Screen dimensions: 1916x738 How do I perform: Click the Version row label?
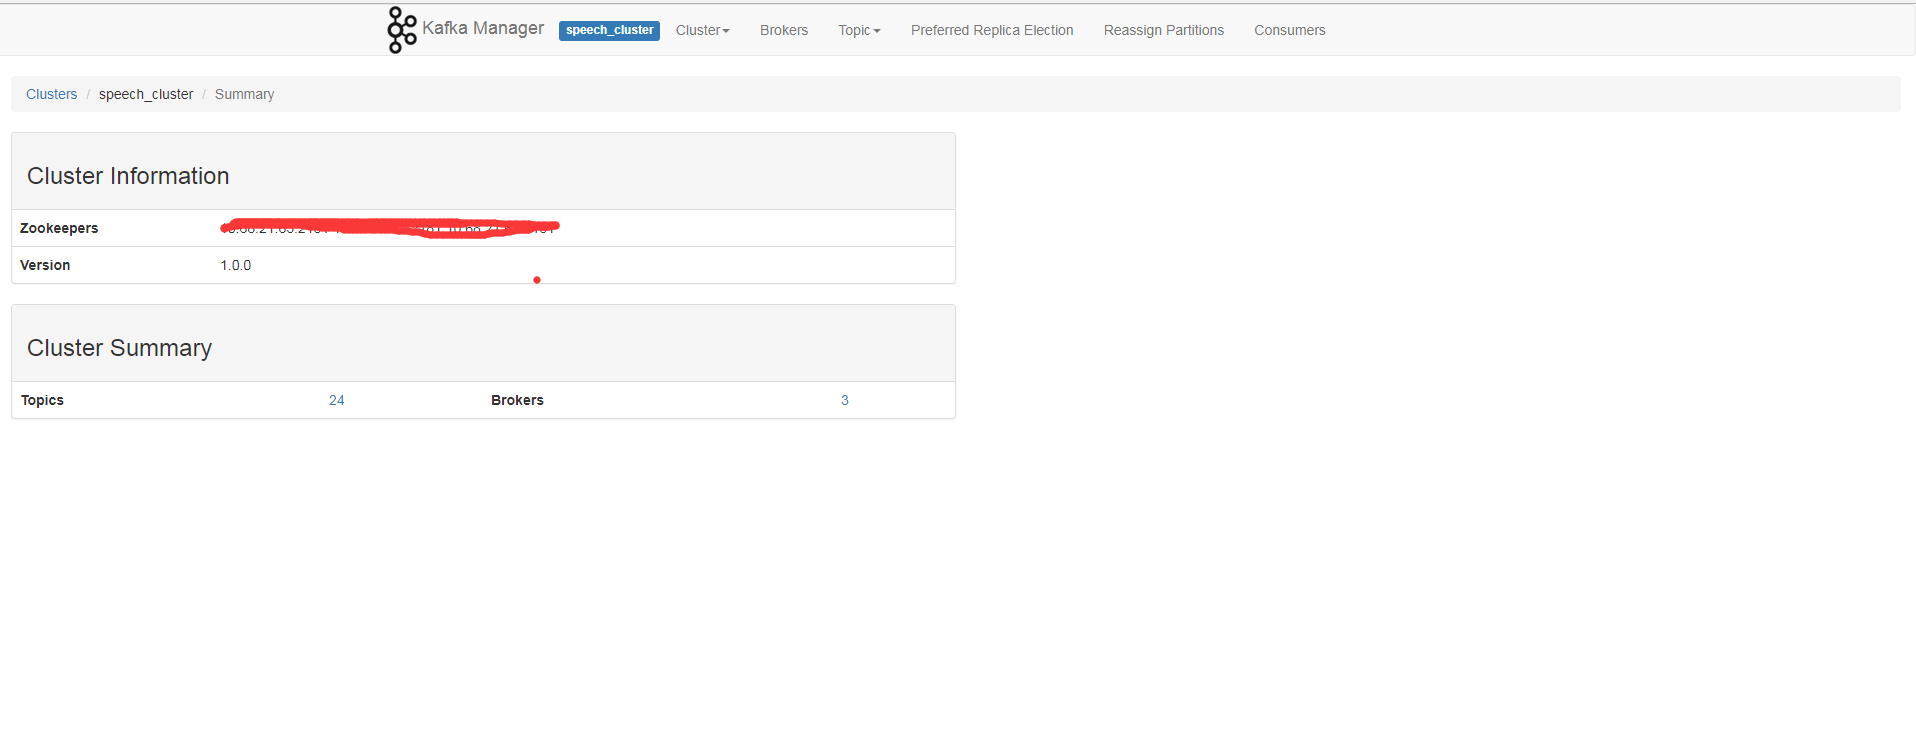click(x=45, y=265)
